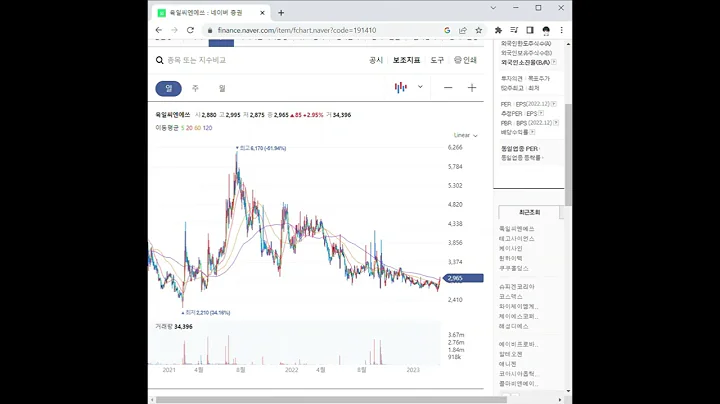Screen dimensions: 720x404
Task: Click the Google icon in the address bar
Action: (447, 30)
